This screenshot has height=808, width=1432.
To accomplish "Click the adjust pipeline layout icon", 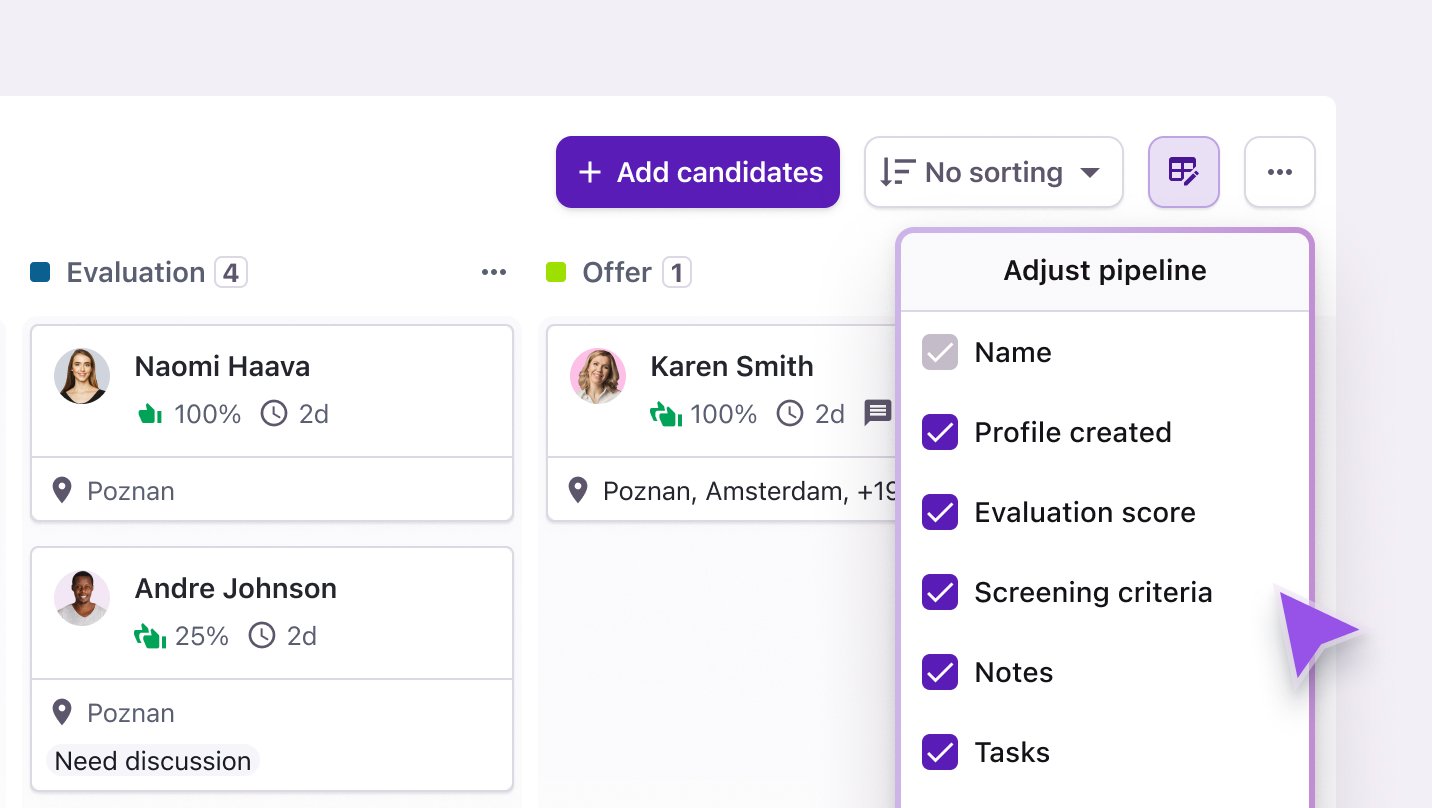I will pos(1183,172).
